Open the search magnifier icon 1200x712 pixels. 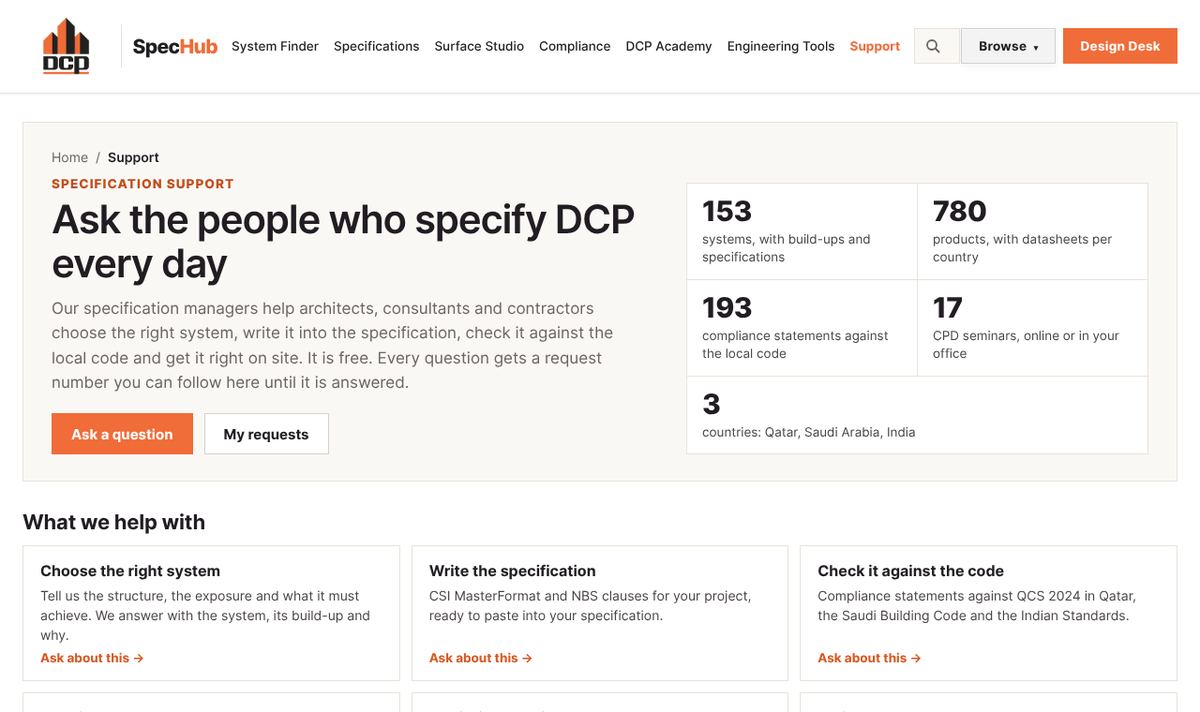click(933, 46)
